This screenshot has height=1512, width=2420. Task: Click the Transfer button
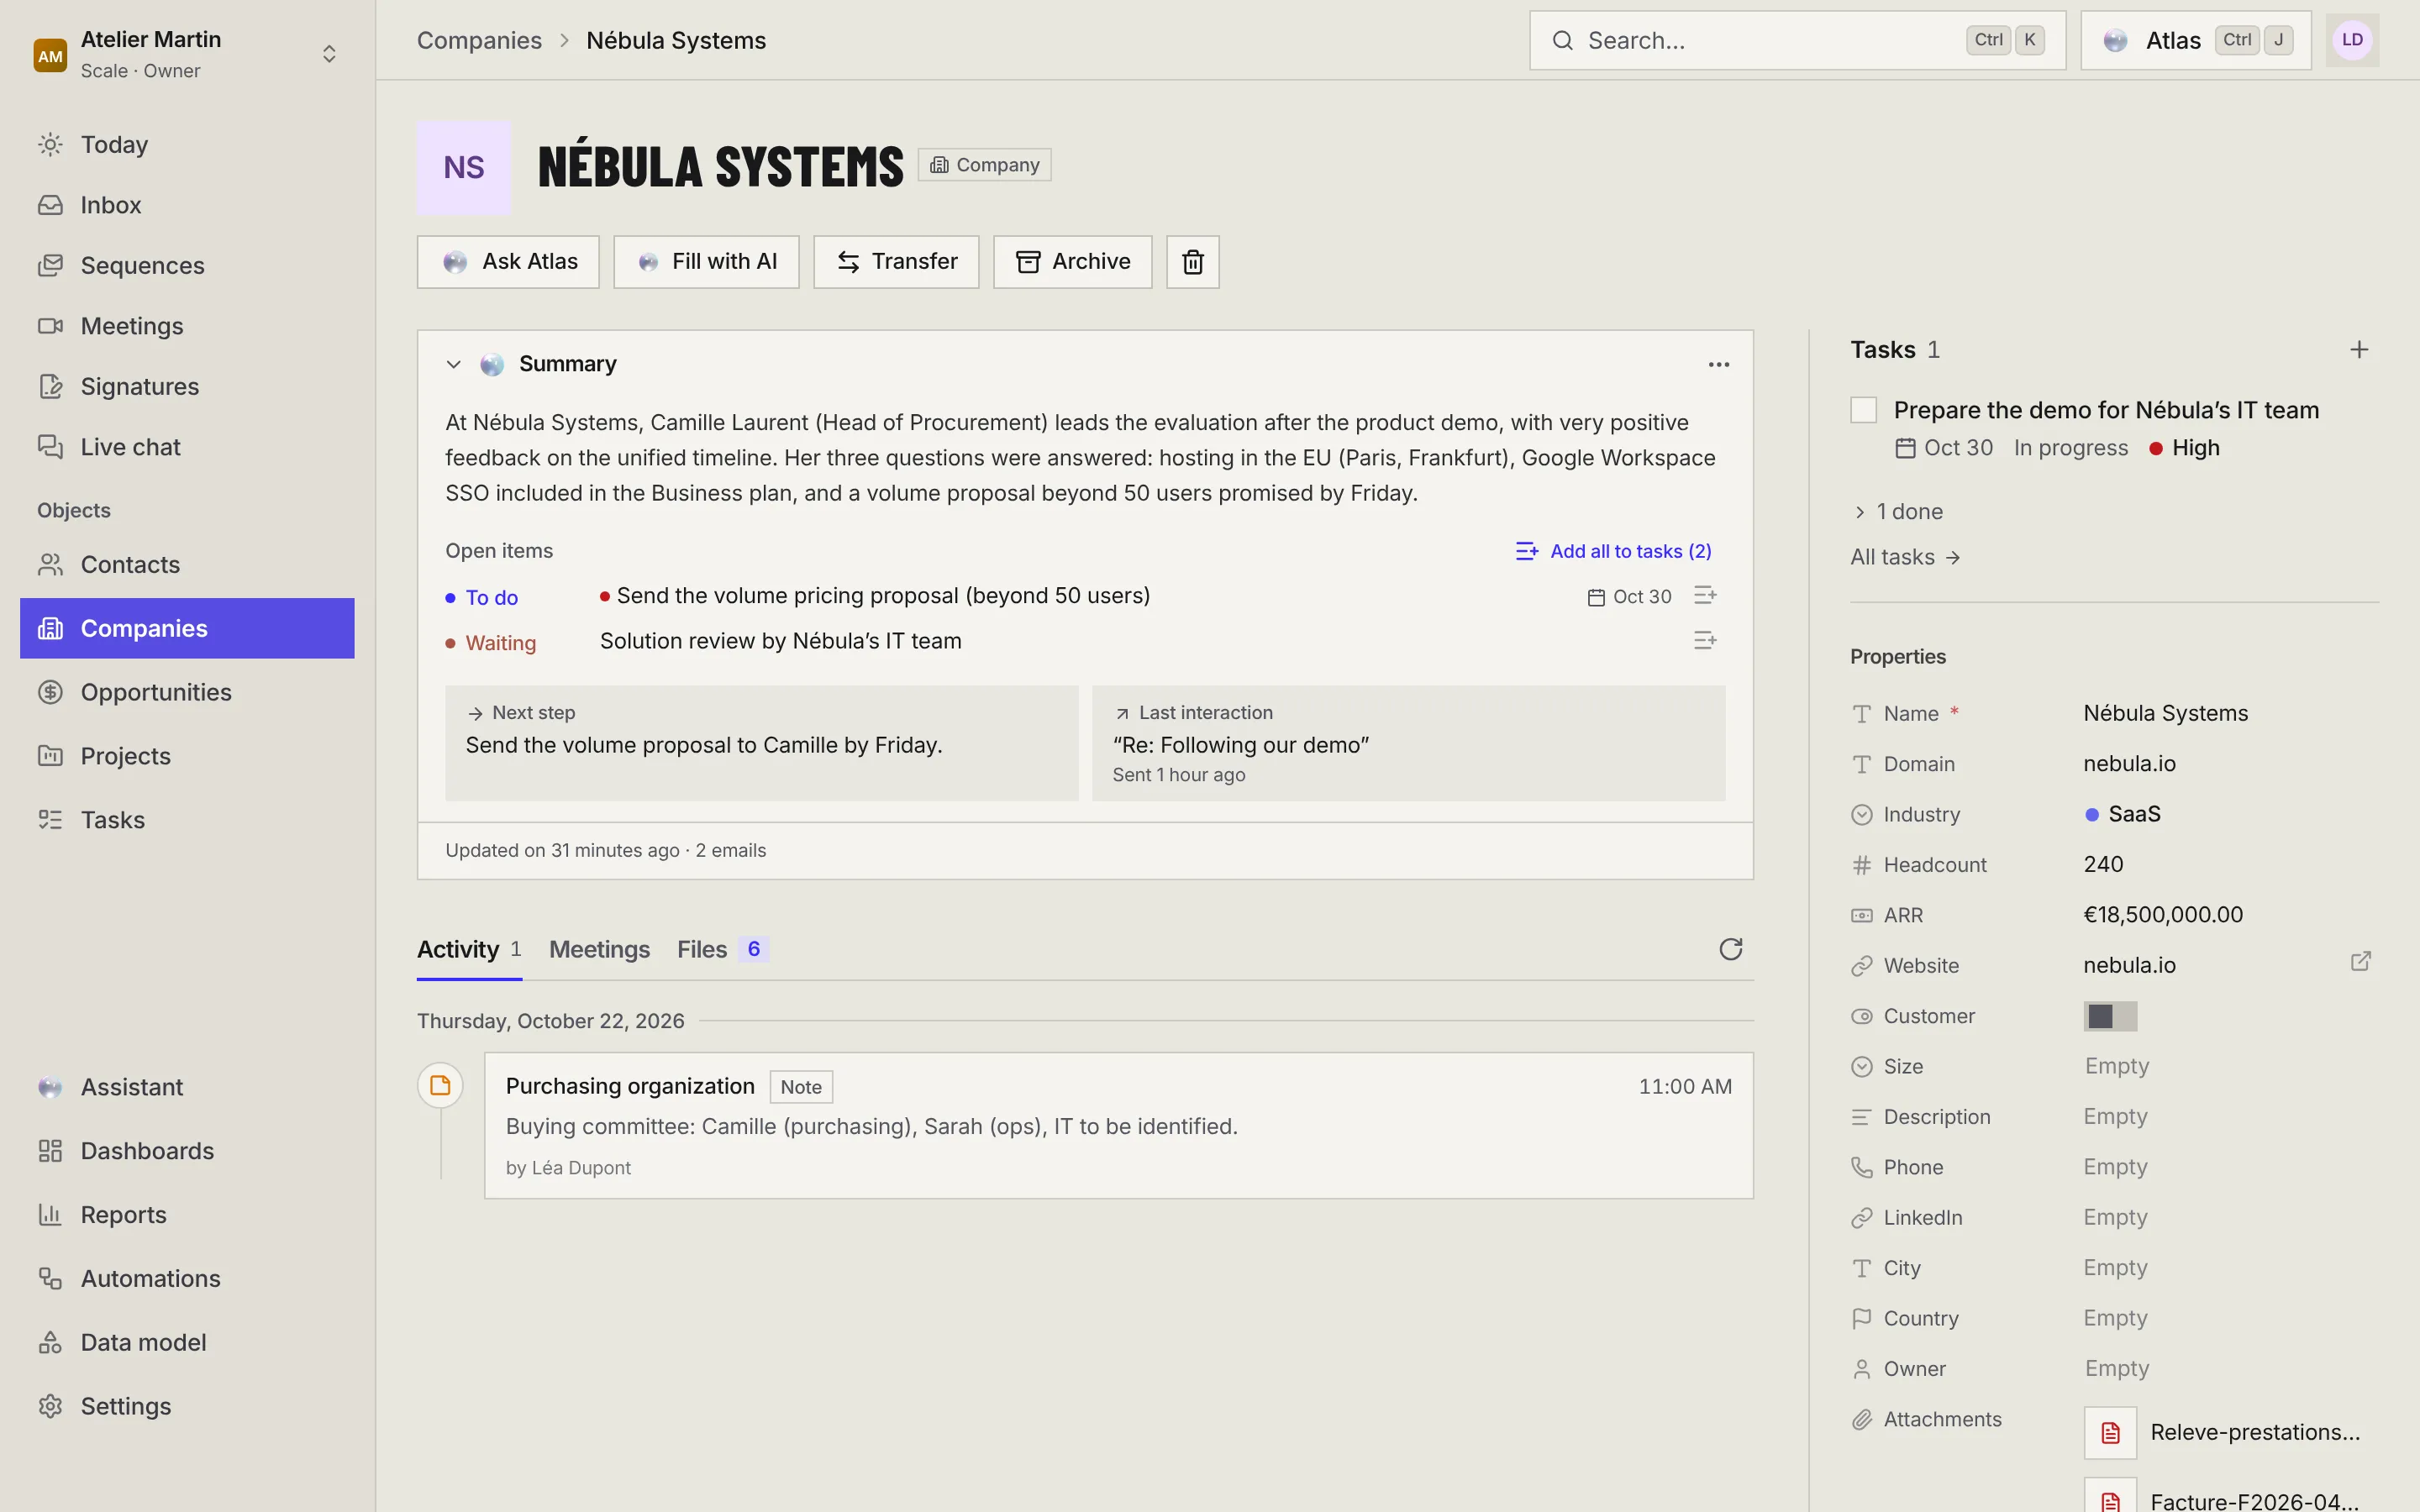click(x=896, y=262)
